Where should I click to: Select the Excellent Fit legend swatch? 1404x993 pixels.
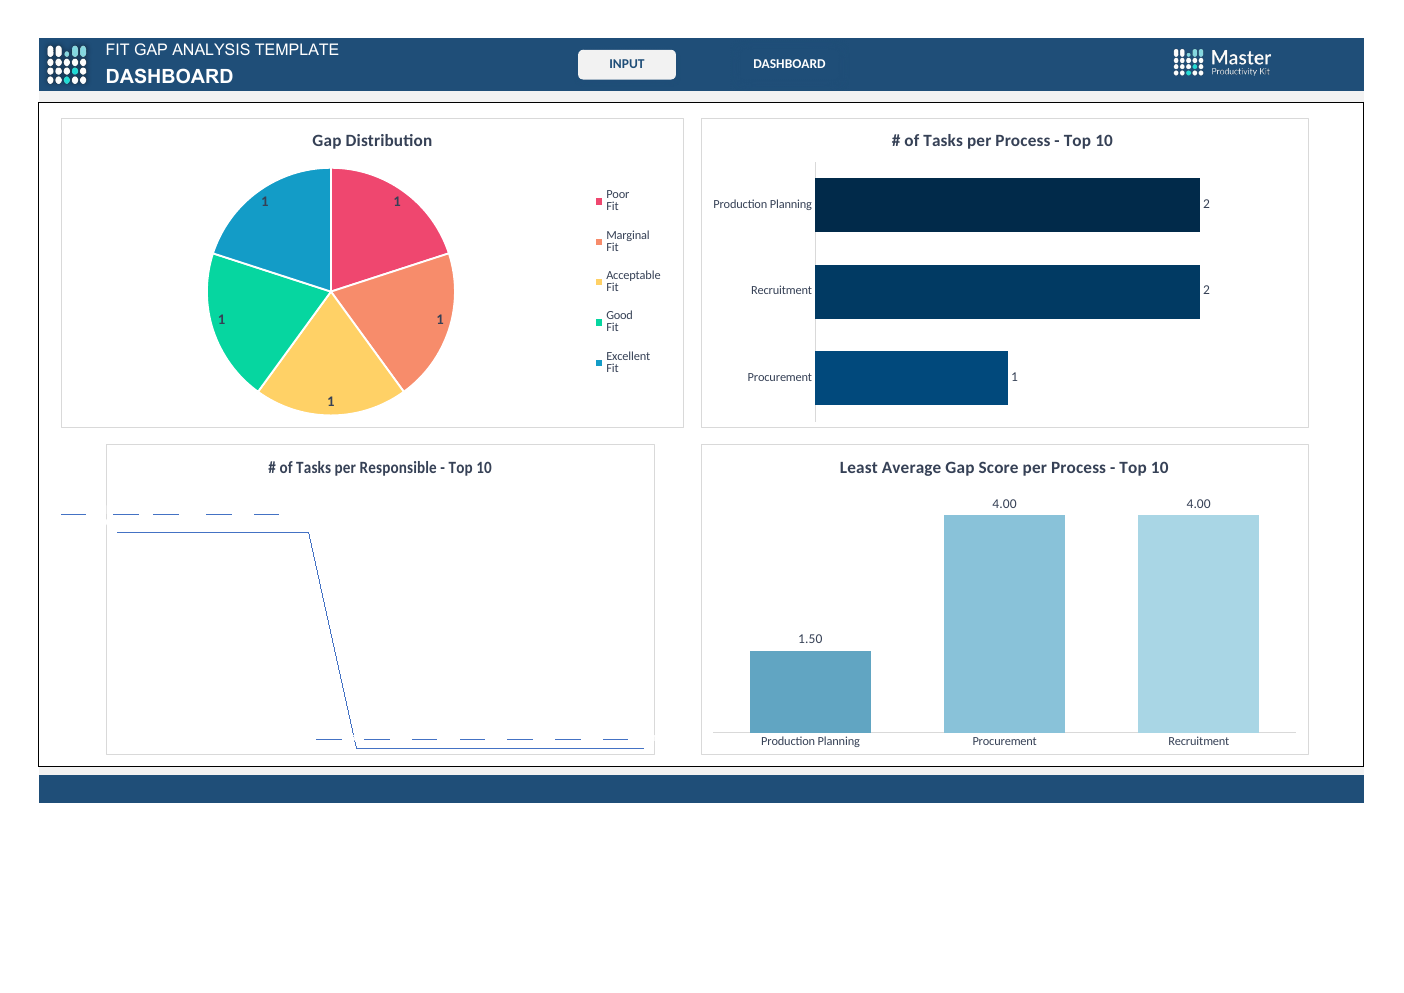click(599, 363)
